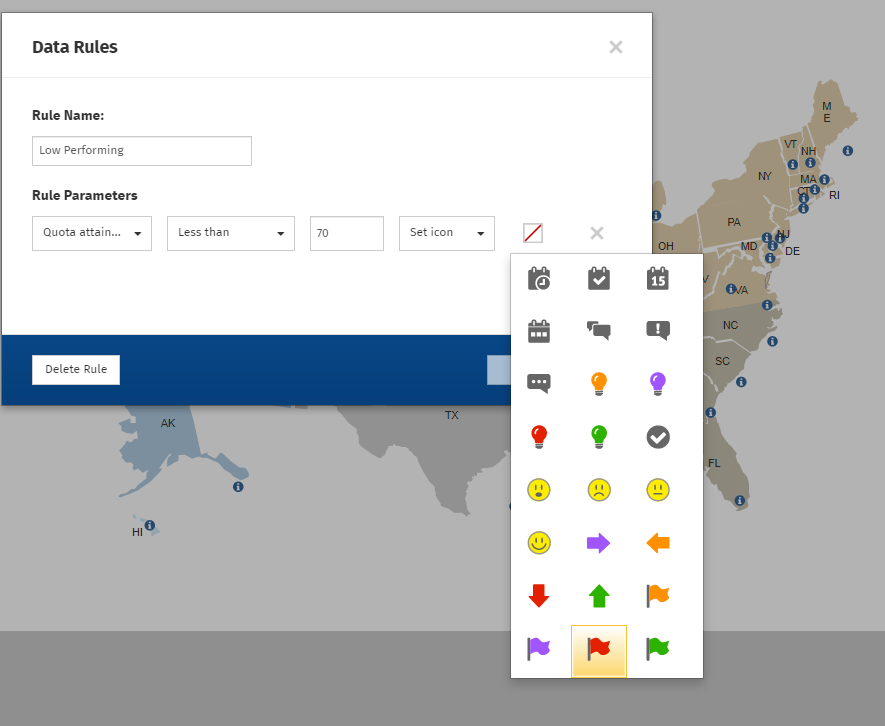The width and height of the screenshot is (885, 726).
Task: Select the green up arrow icon
Action: click(598, 596)
